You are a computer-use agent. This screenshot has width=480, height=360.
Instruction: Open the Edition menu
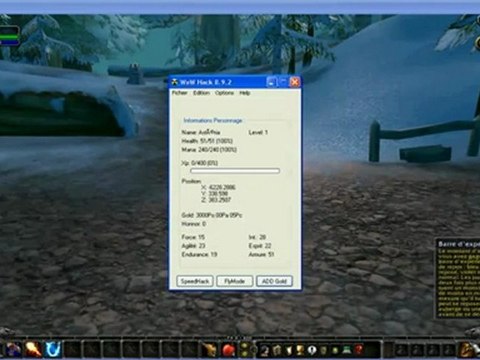point(201,93)
